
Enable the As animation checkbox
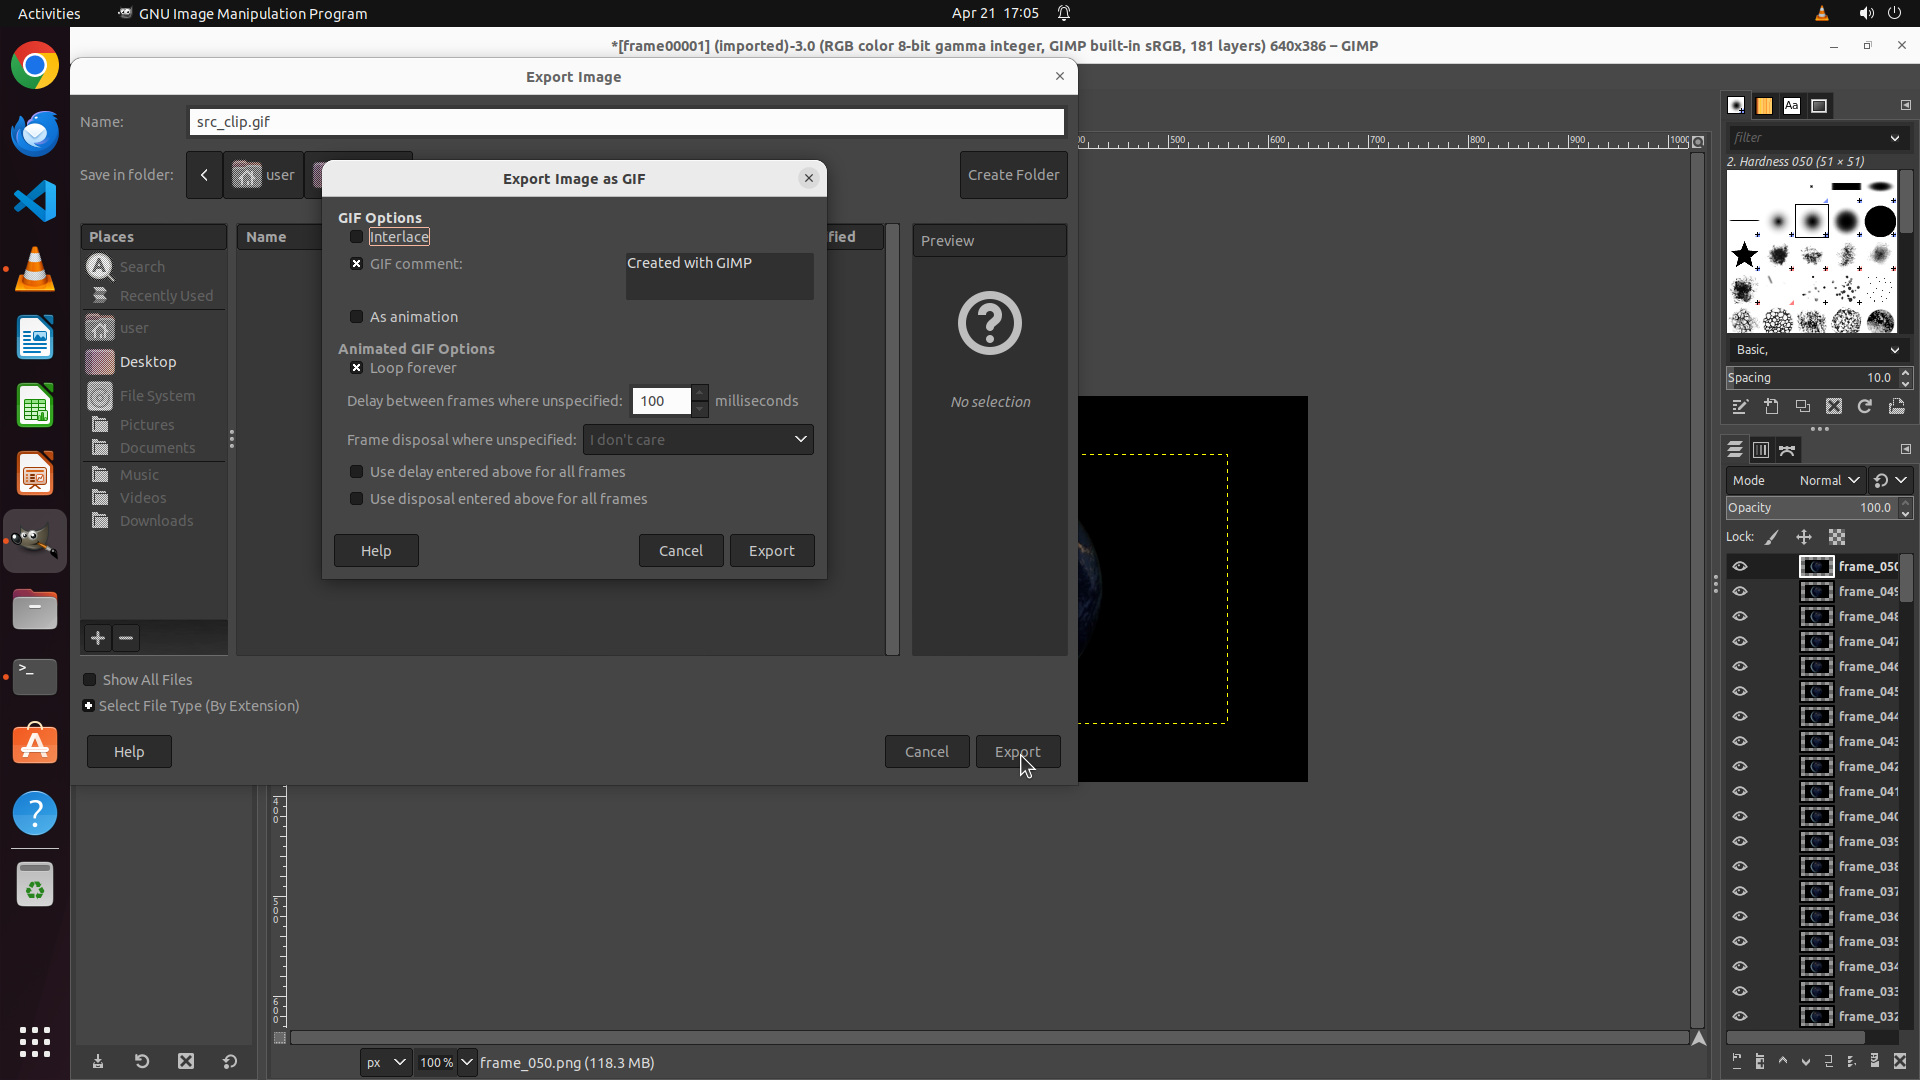356,317
